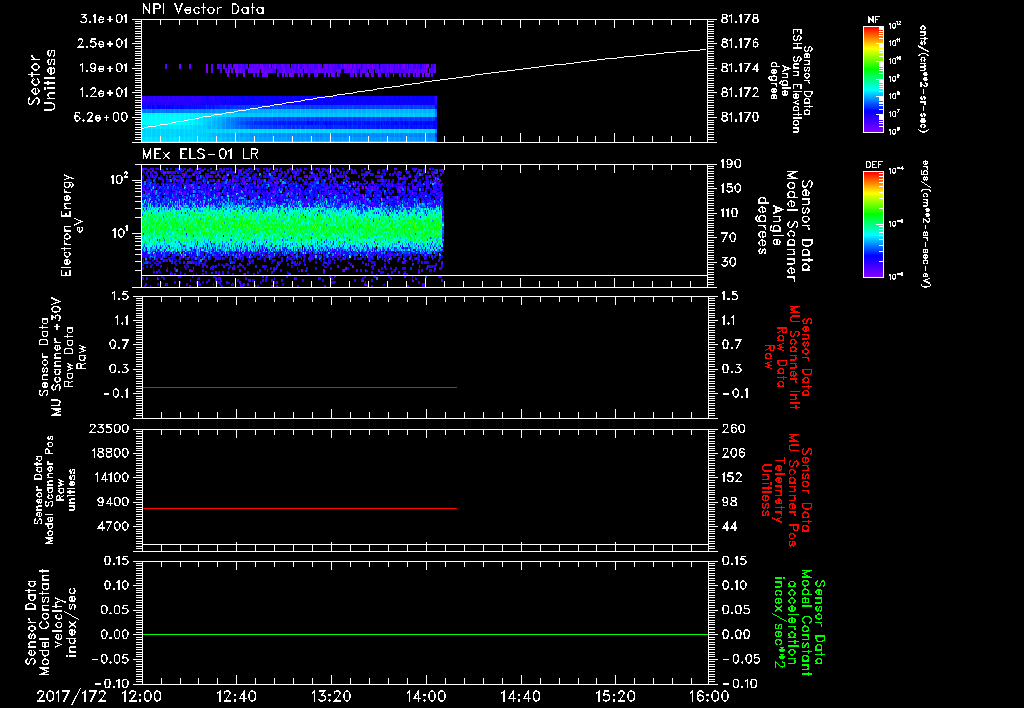Image resolution: width=1024 pixels, height=708 pixels.
Task: Click the red "MU Scanner Init Raw Data" label
Action: (x=788, y=357)
